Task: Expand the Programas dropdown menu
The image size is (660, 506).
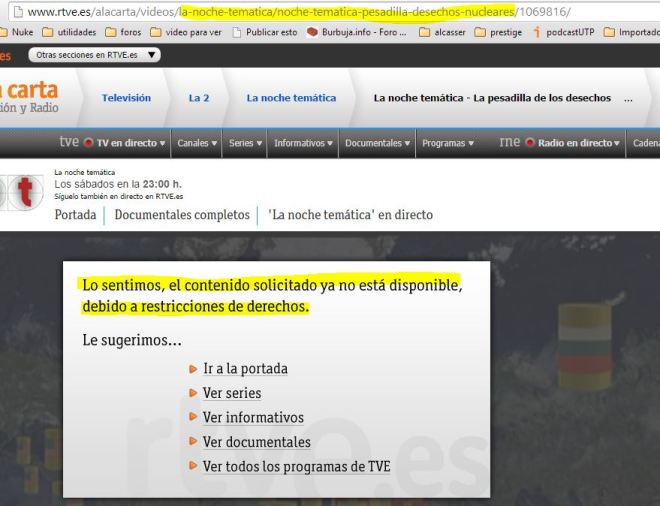Action: point(447,143)
